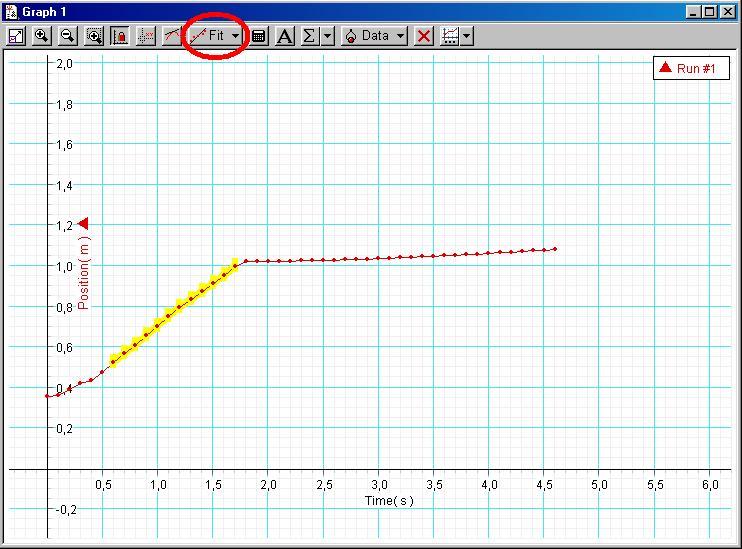This screenshot has width=742, height=549.
Task: Toggle the axis lock icon
Action: pos(120,36)
